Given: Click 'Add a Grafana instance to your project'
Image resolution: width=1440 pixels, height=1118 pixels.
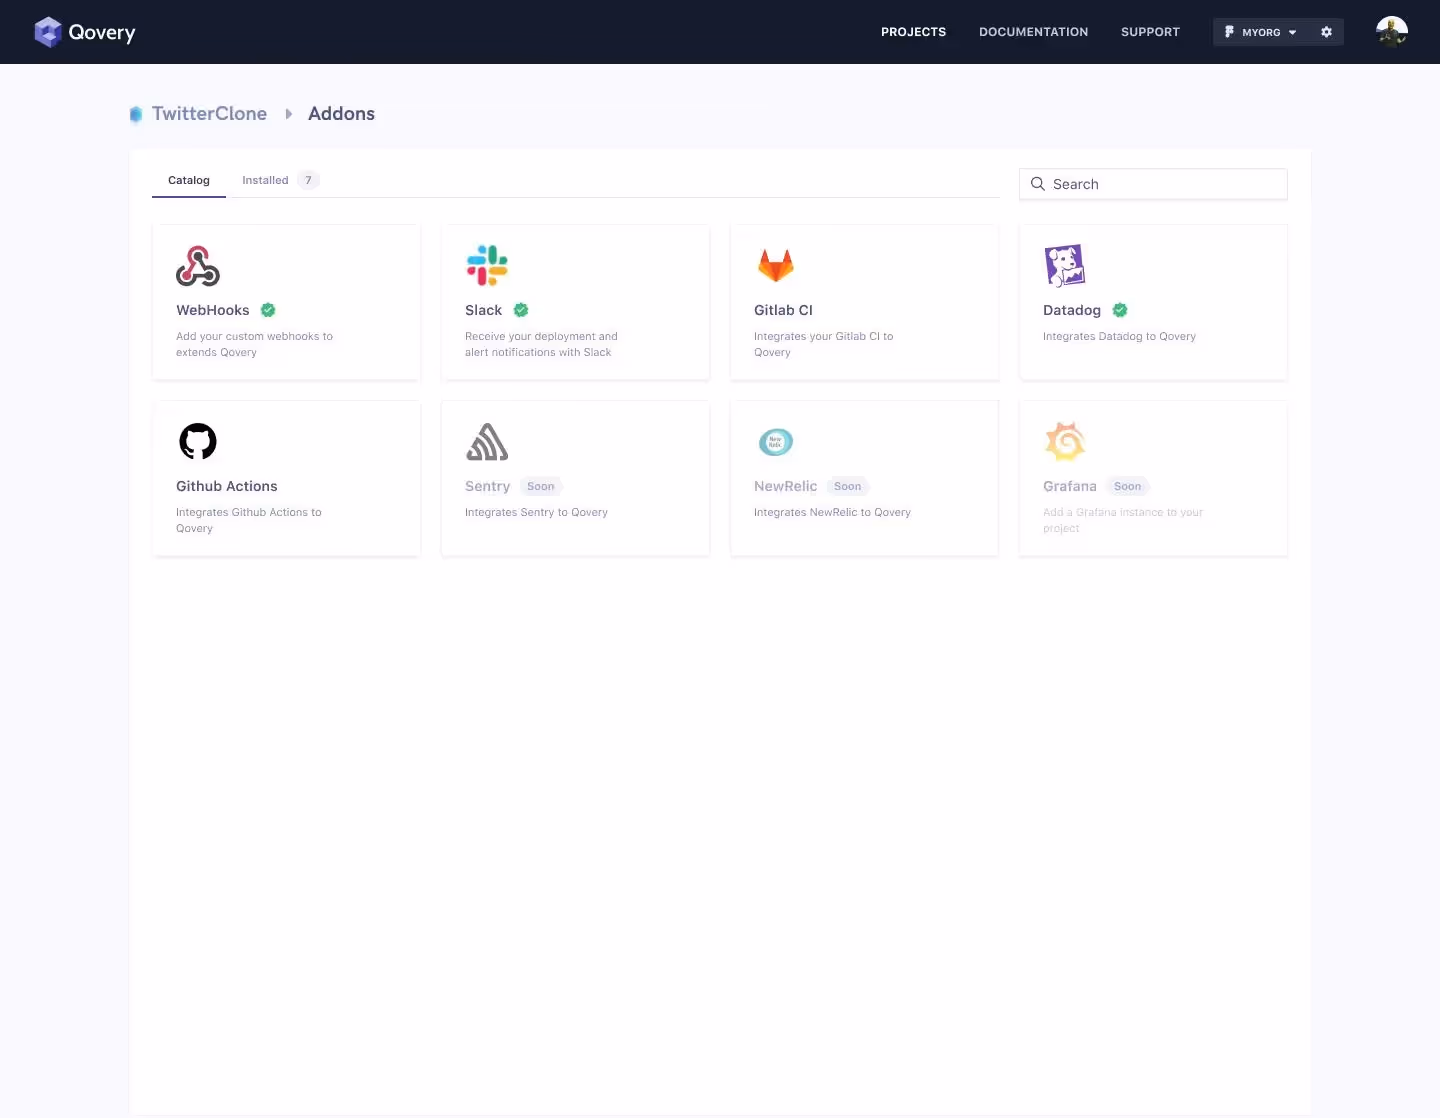Looking at the screenshot, I should [x=1122, y=520].
